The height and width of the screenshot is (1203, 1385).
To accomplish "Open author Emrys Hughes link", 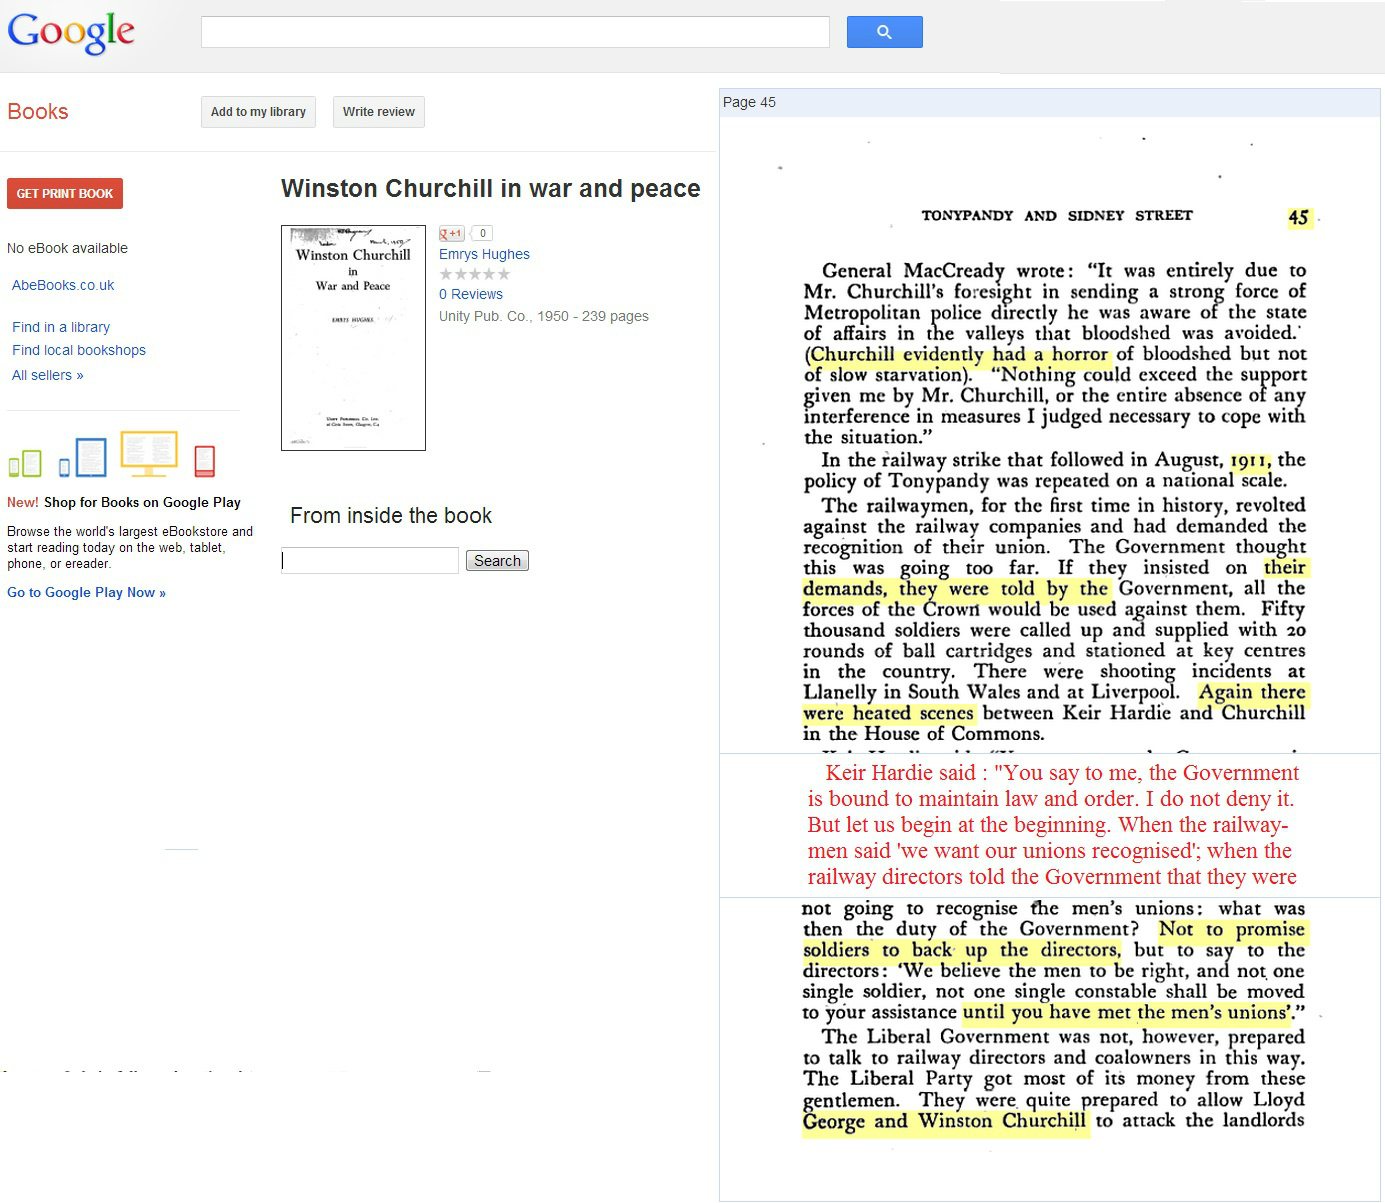I will (484, 254).
